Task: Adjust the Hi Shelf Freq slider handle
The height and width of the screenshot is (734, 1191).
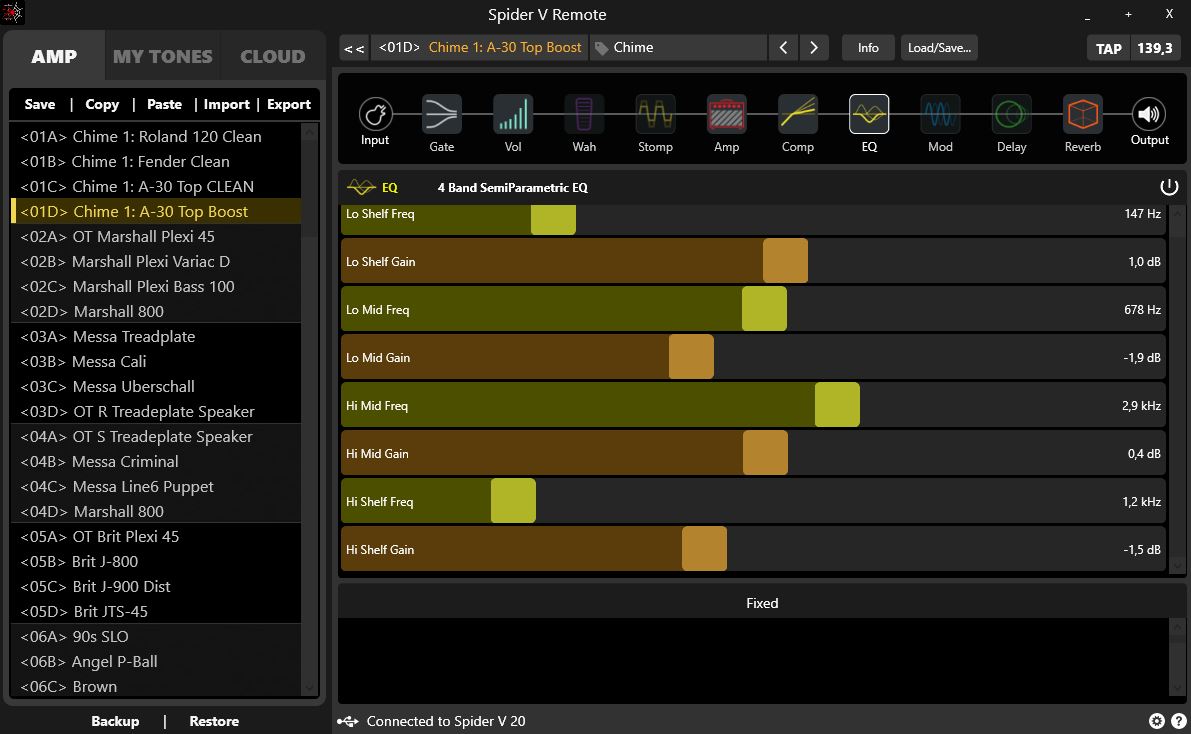Action: pyautogui.click(x=513, y=501)
